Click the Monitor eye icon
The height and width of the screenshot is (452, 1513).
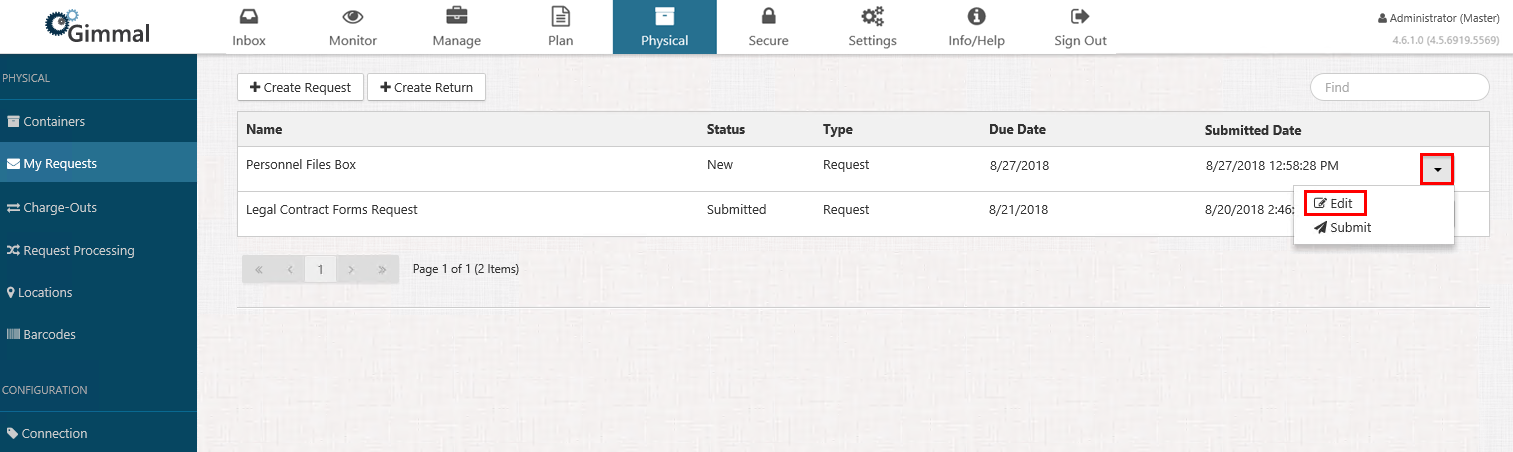tap(352, 17)
